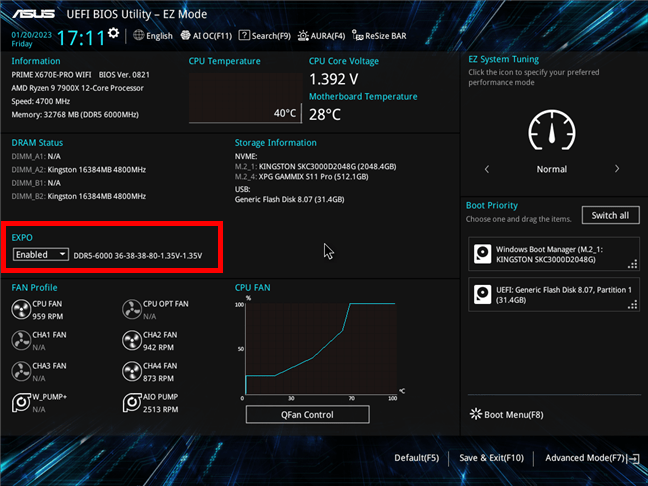
Task: Click the Search question mark icon
Action: pos(244,36)
